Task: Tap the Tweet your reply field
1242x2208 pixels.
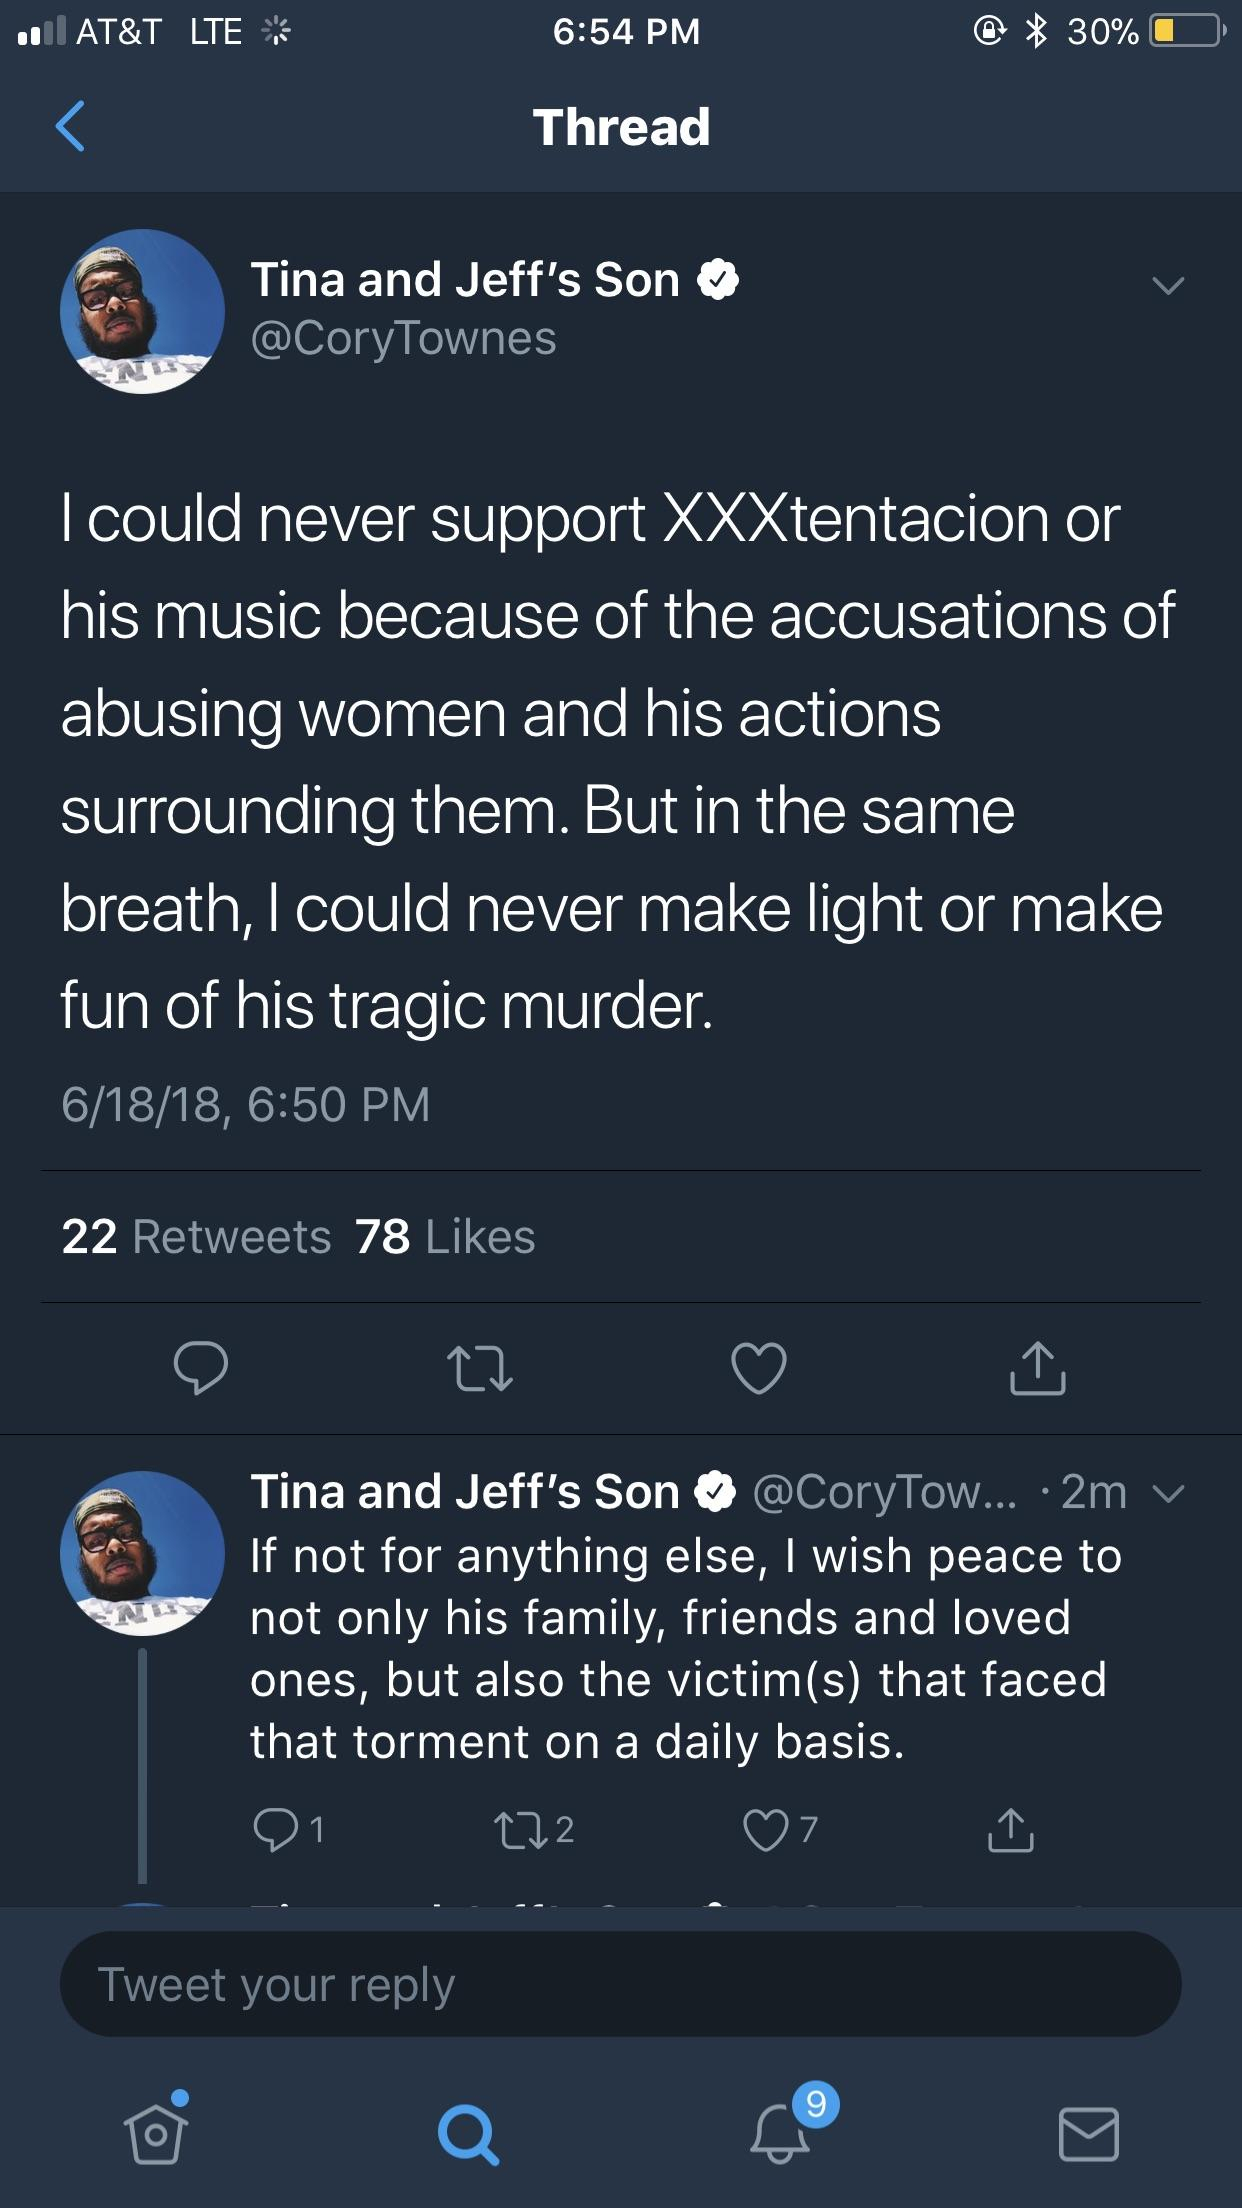Action: click(x=620, y=1985)
